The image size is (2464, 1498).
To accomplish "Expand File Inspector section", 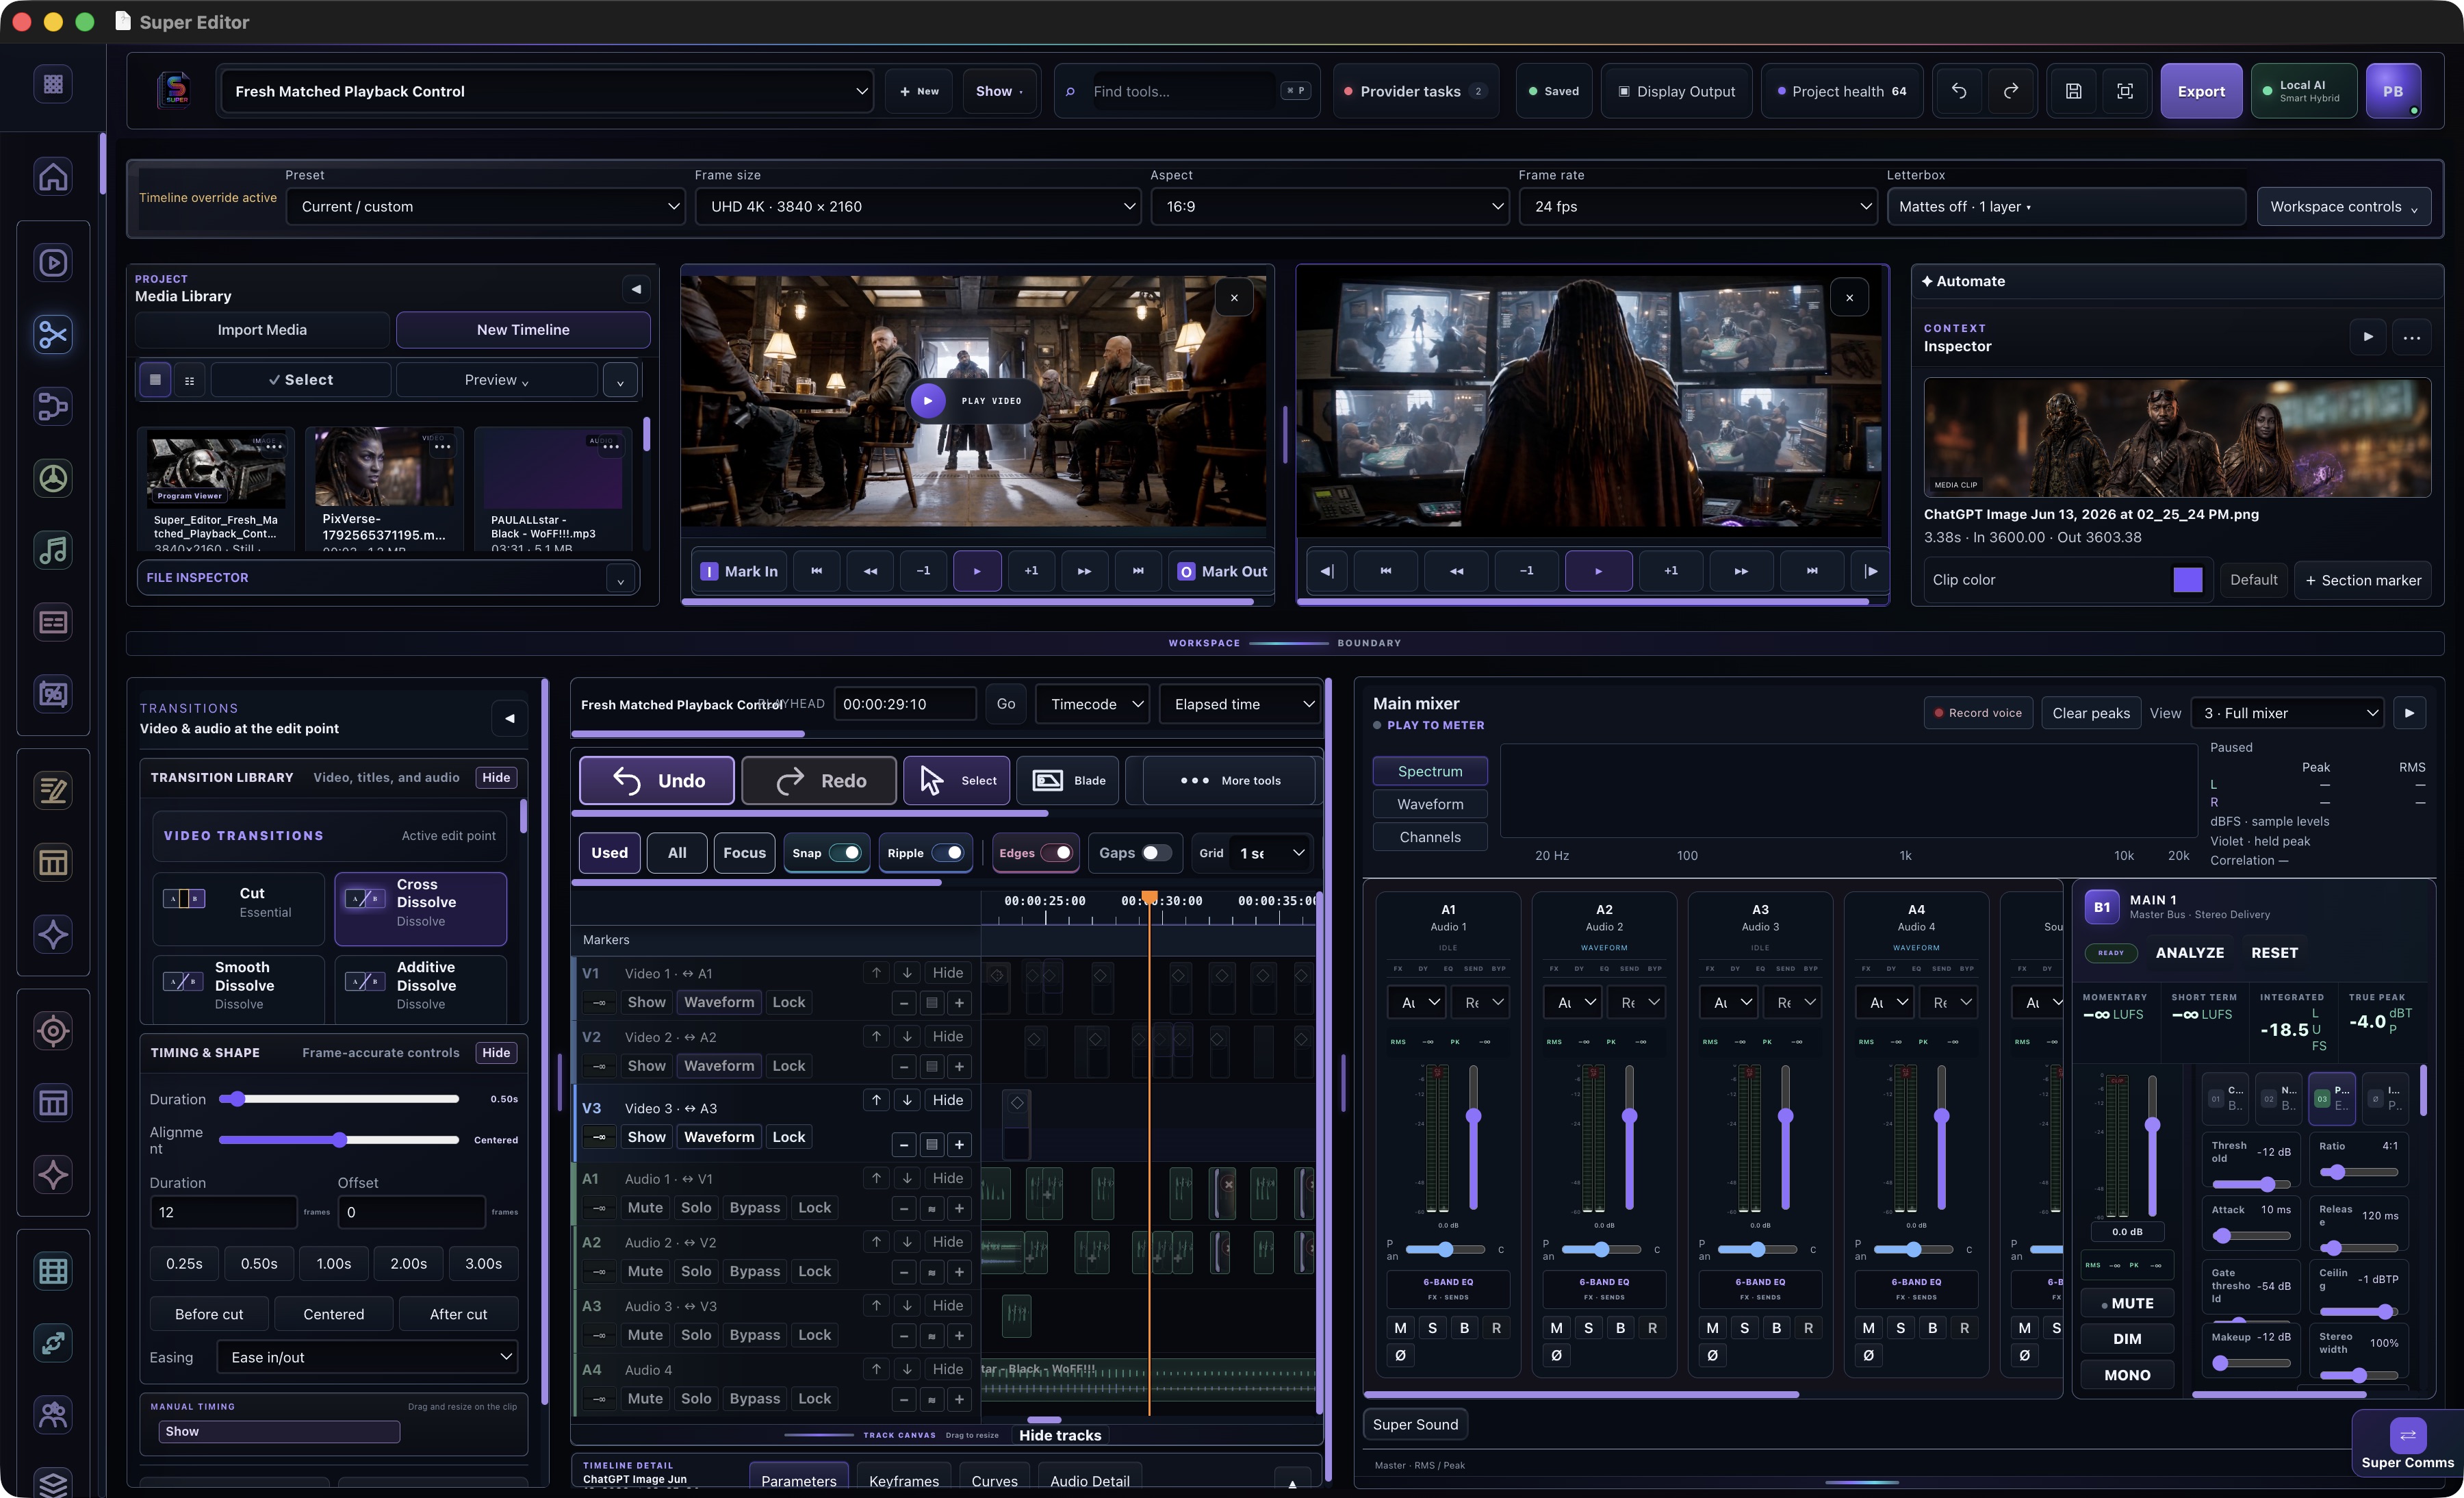I will [x=620, y=579].
